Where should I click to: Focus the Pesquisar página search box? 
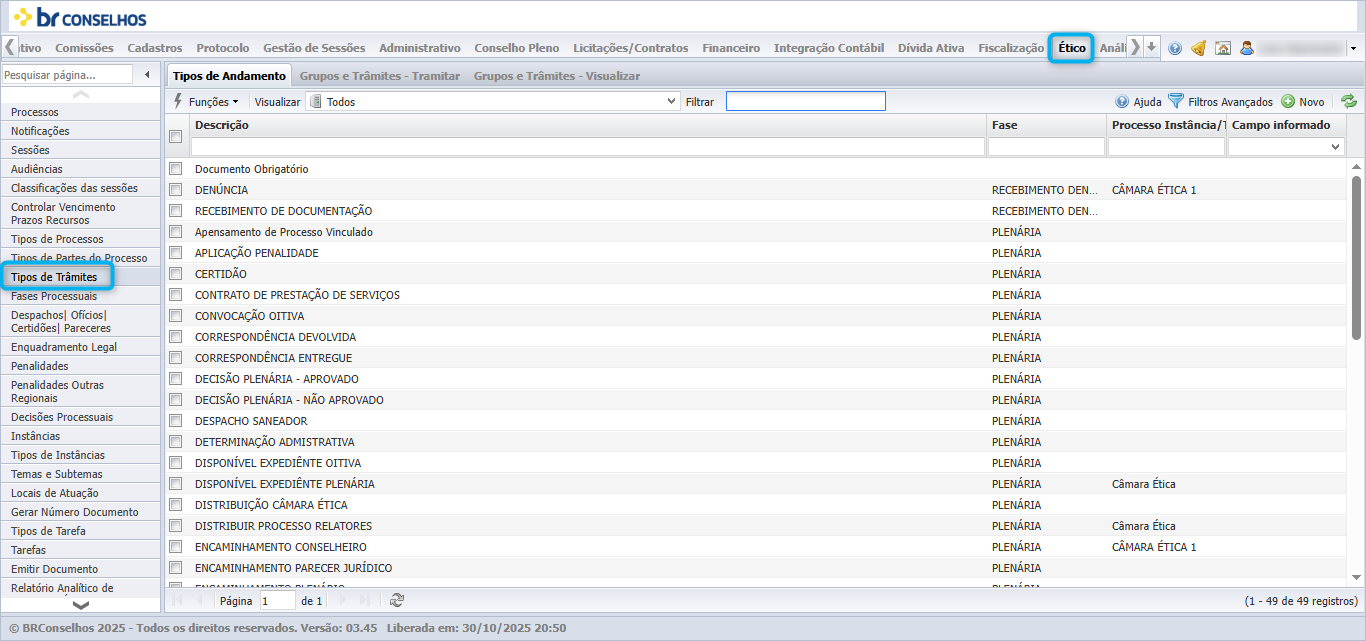click(67, 75)
